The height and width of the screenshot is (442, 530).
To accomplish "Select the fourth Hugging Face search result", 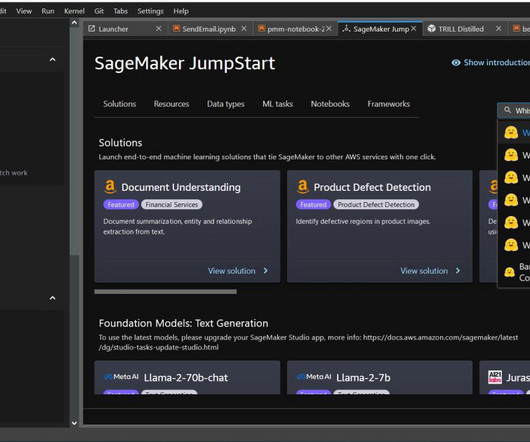I will point(514,200).
